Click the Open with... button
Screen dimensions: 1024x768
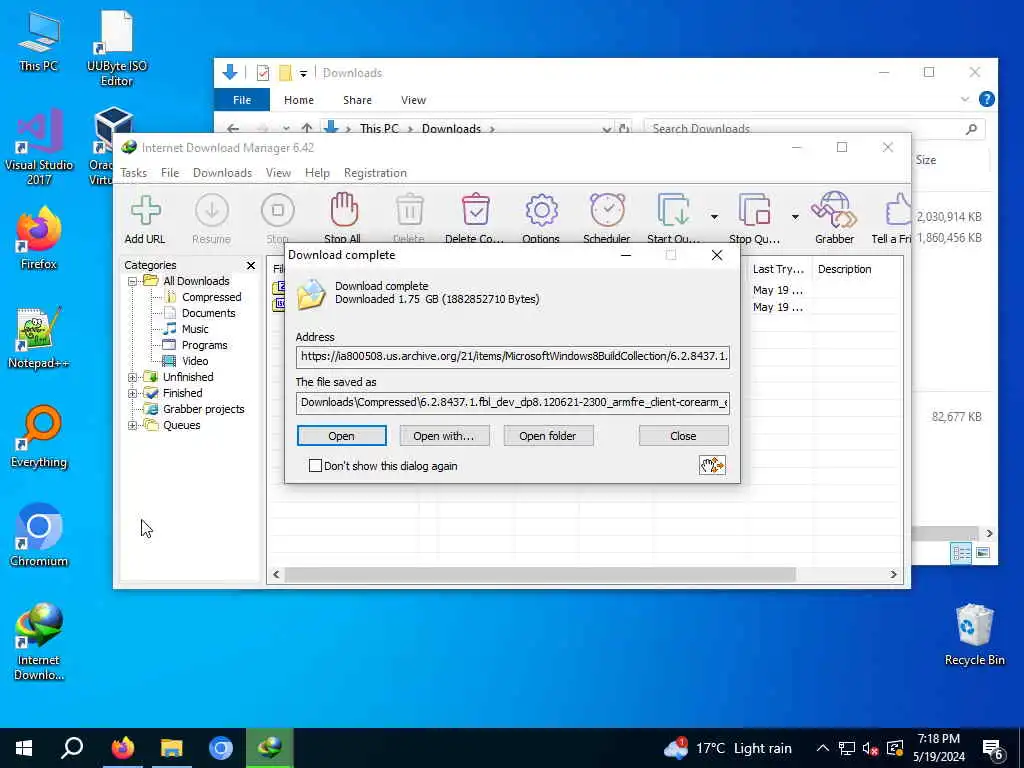pyautogui.click(x=444, y=436)
